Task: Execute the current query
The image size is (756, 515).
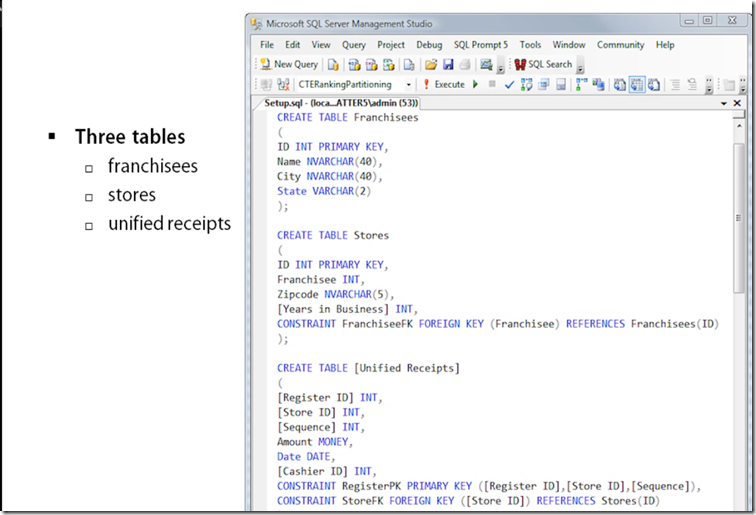Action: pos(444,84)
